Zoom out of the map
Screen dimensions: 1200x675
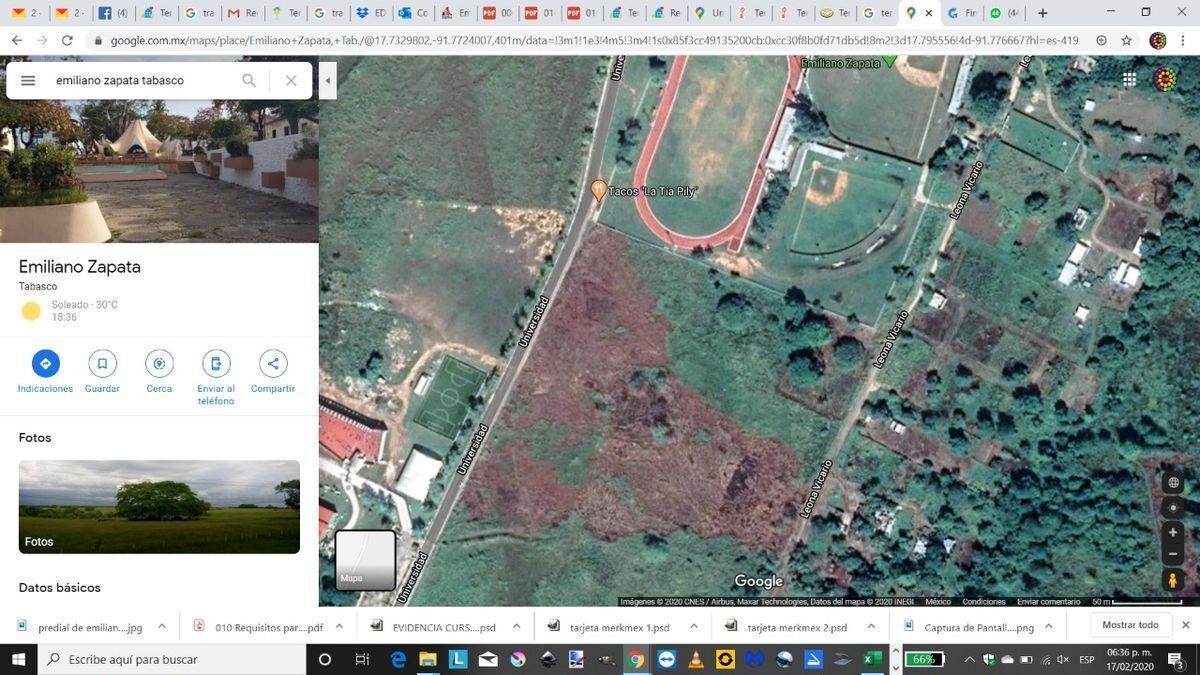[1173, 554]
